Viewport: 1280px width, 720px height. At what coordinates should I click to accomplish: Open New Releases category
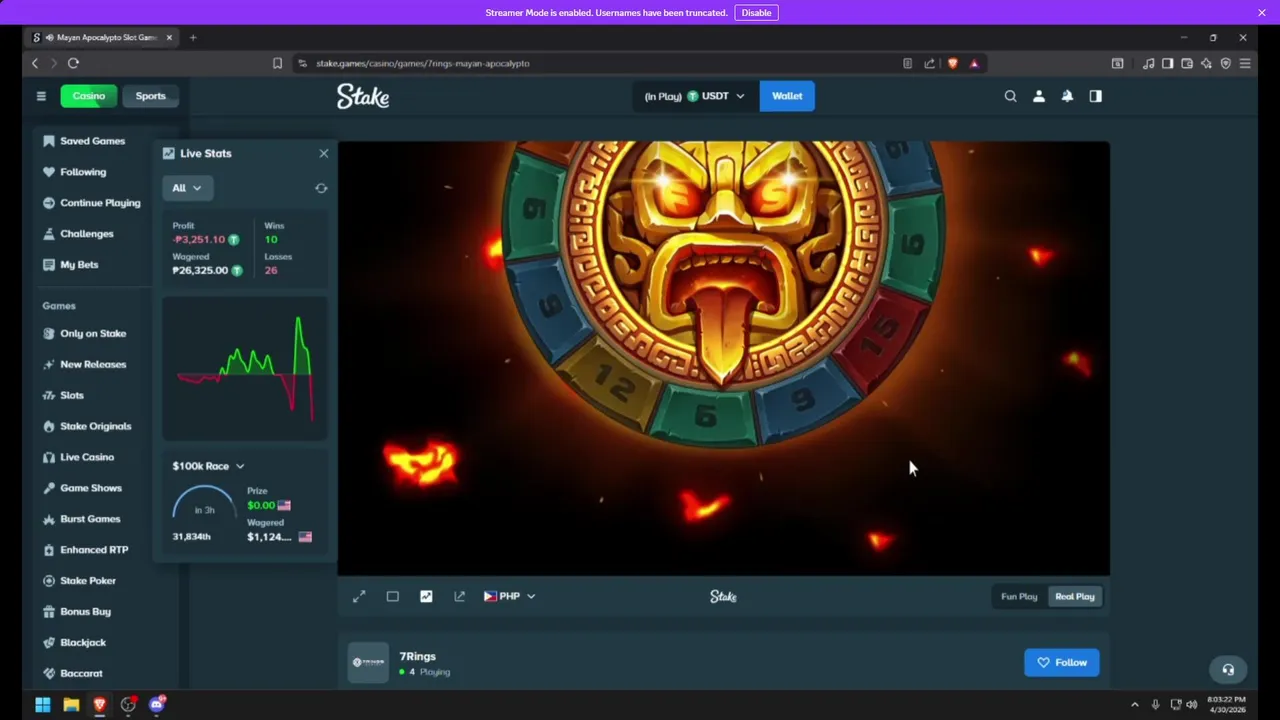93,365
